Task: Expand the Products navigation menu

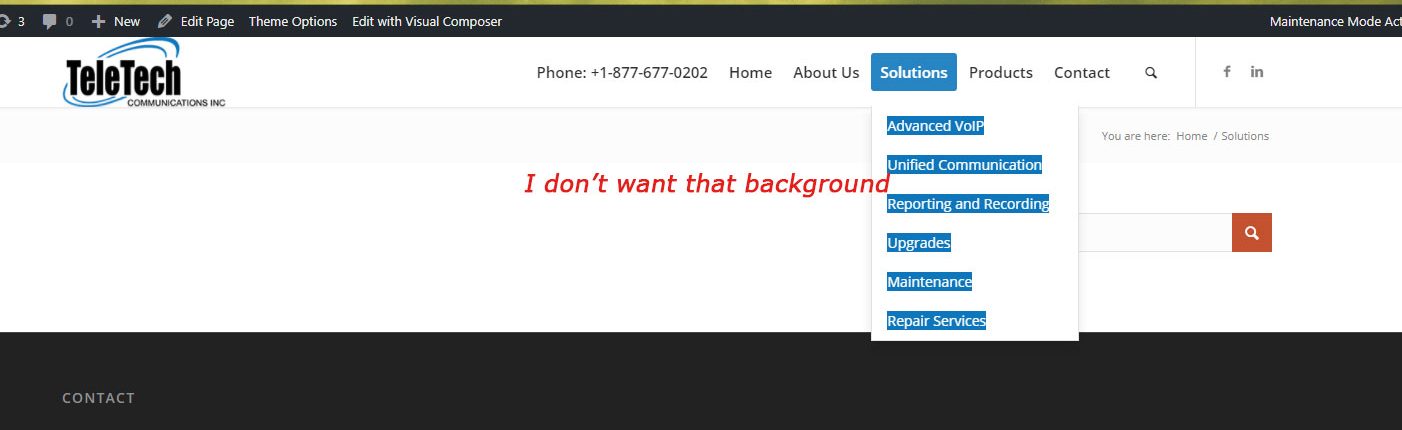Action: (x=1000, y=72)
